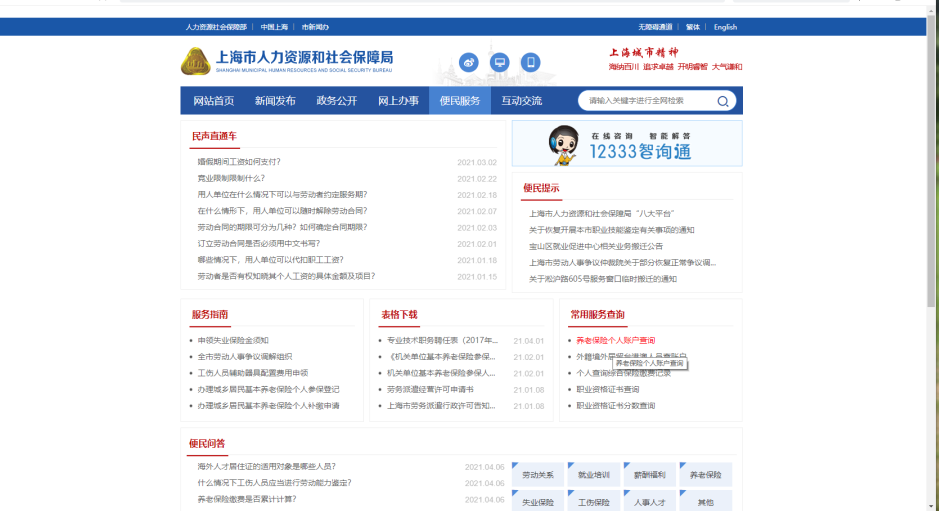Open guide 申领失业保险金须知
Viewport: 939px width, 511px height.
point(233,340)
